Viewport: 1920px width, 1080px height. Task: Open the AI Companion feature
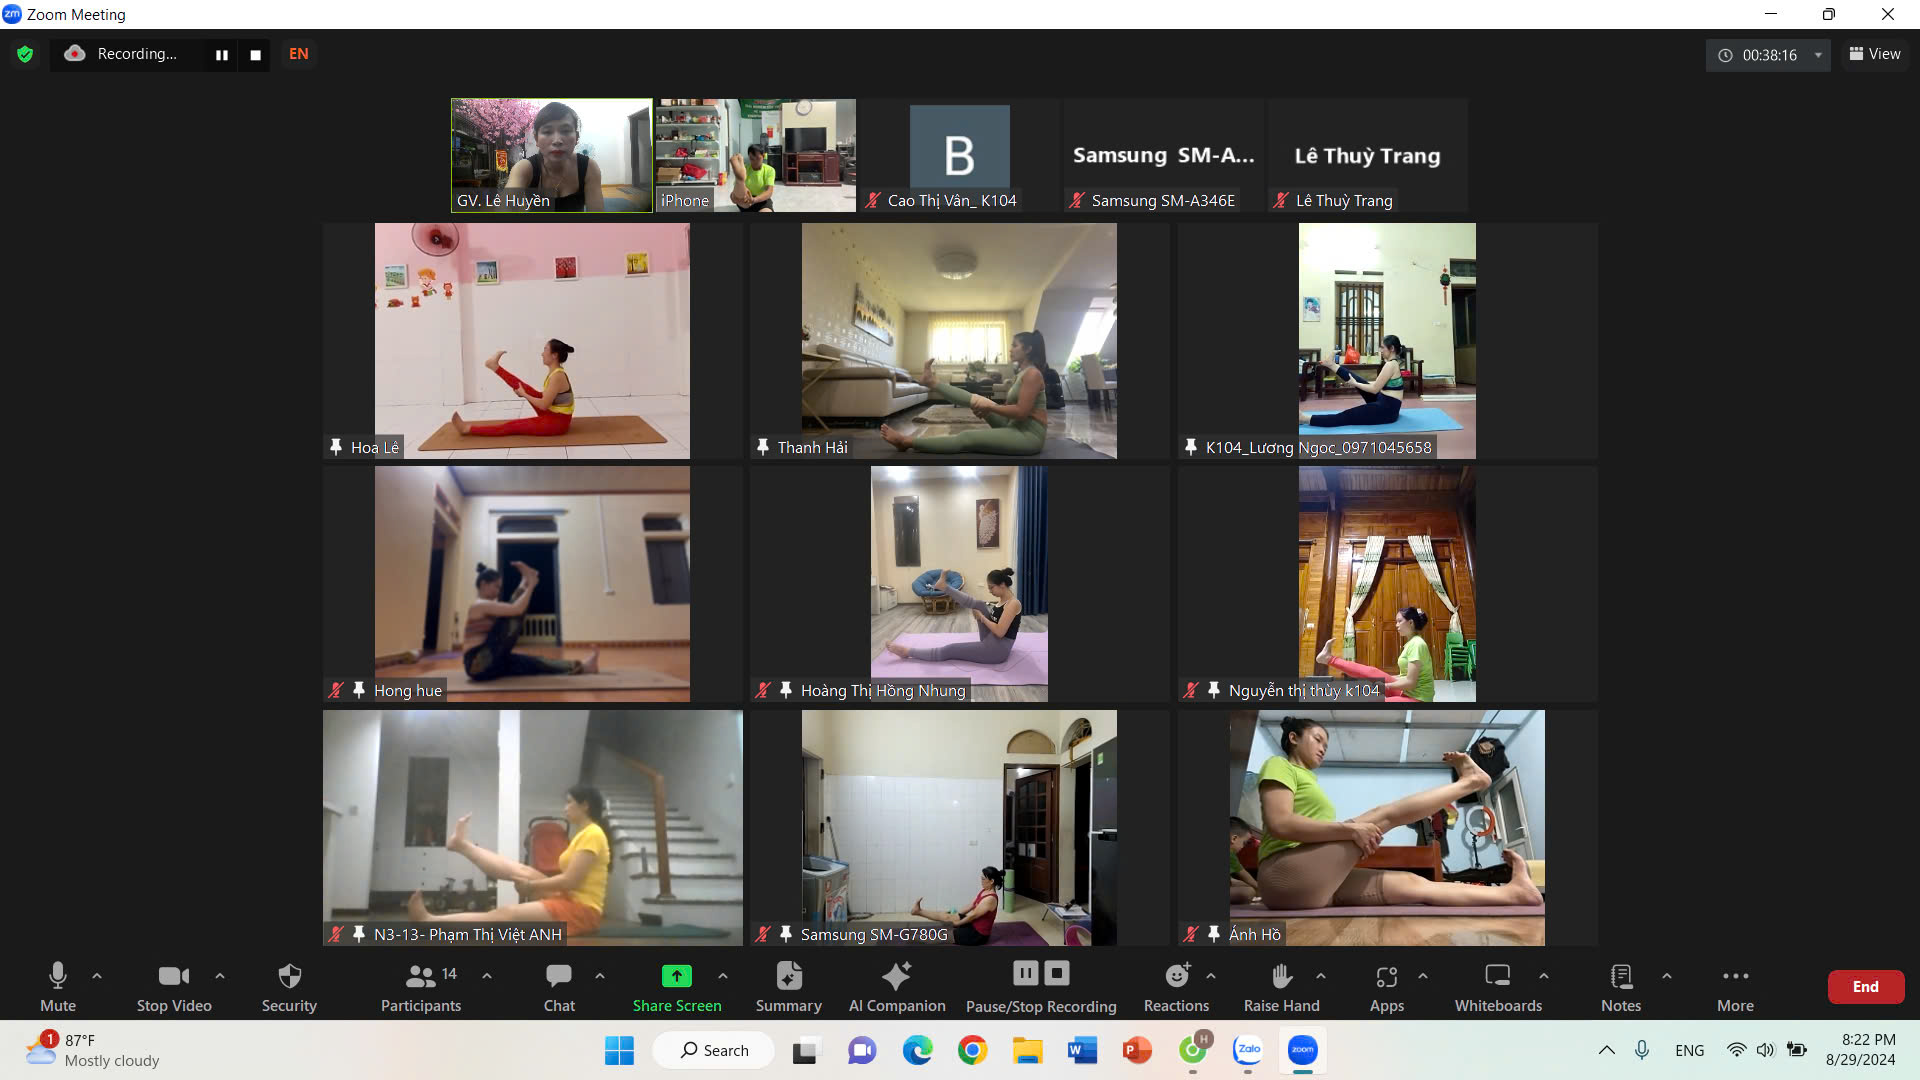pyautogui.click(x=896, y=985)
